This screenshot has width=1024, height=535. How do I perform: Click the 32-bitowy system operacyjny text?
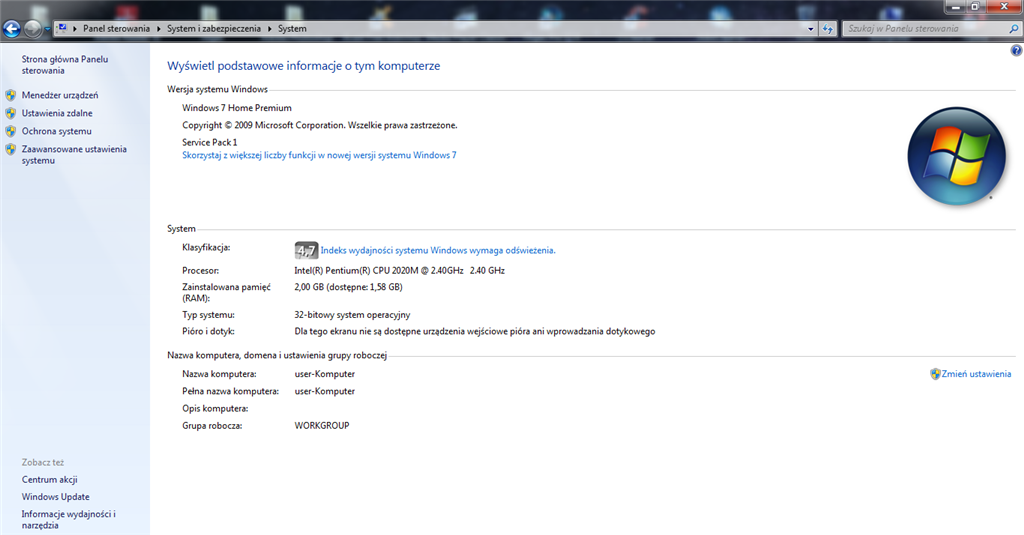point(352,315)
